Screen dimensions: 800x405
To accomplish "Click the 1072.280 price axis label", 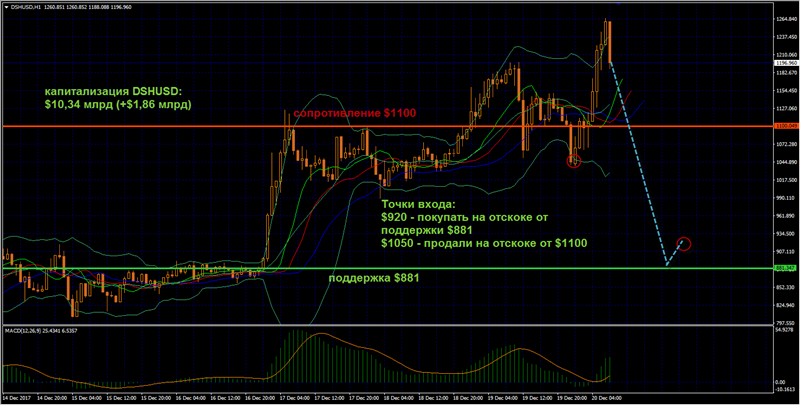I will (x=787, y=144).
